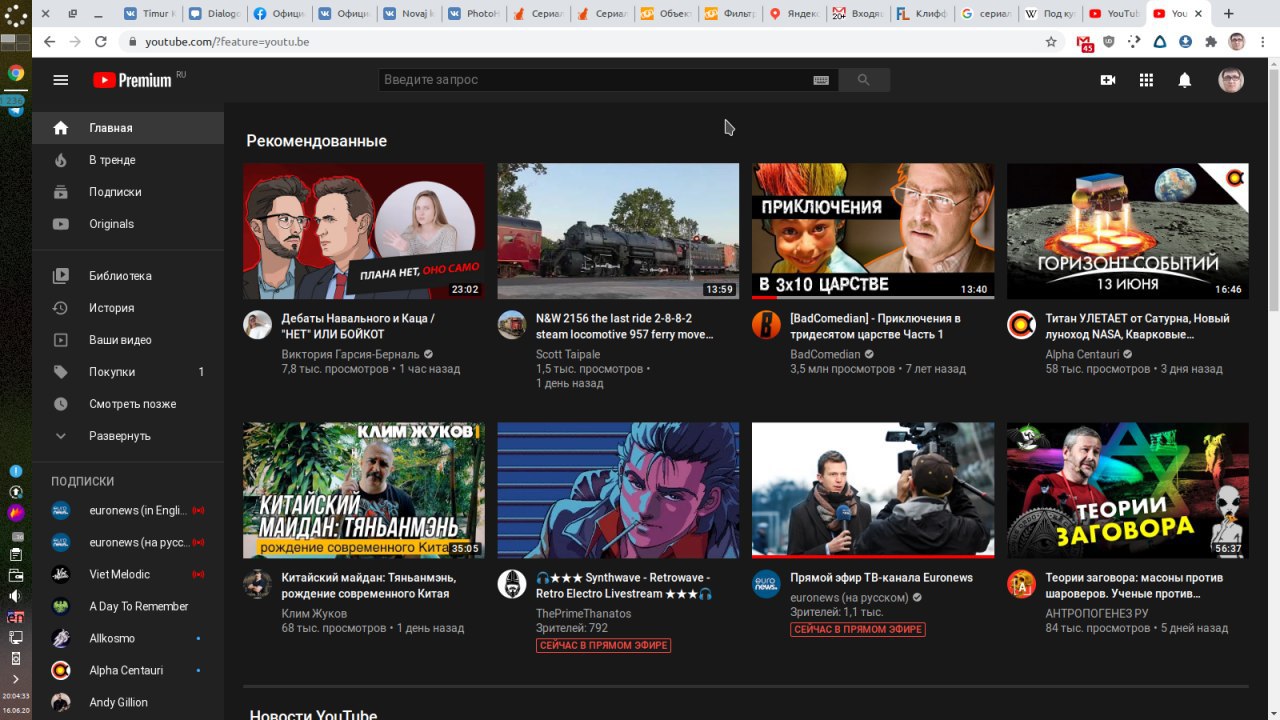Open the account avatar menu in YouTube header

point(1231,80)
